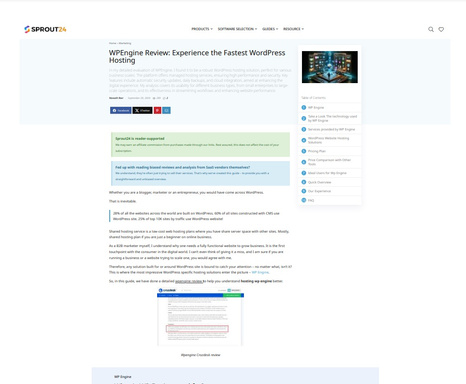
Task: Jump to WP Engine section in contents
Action: tap(316, 108)
